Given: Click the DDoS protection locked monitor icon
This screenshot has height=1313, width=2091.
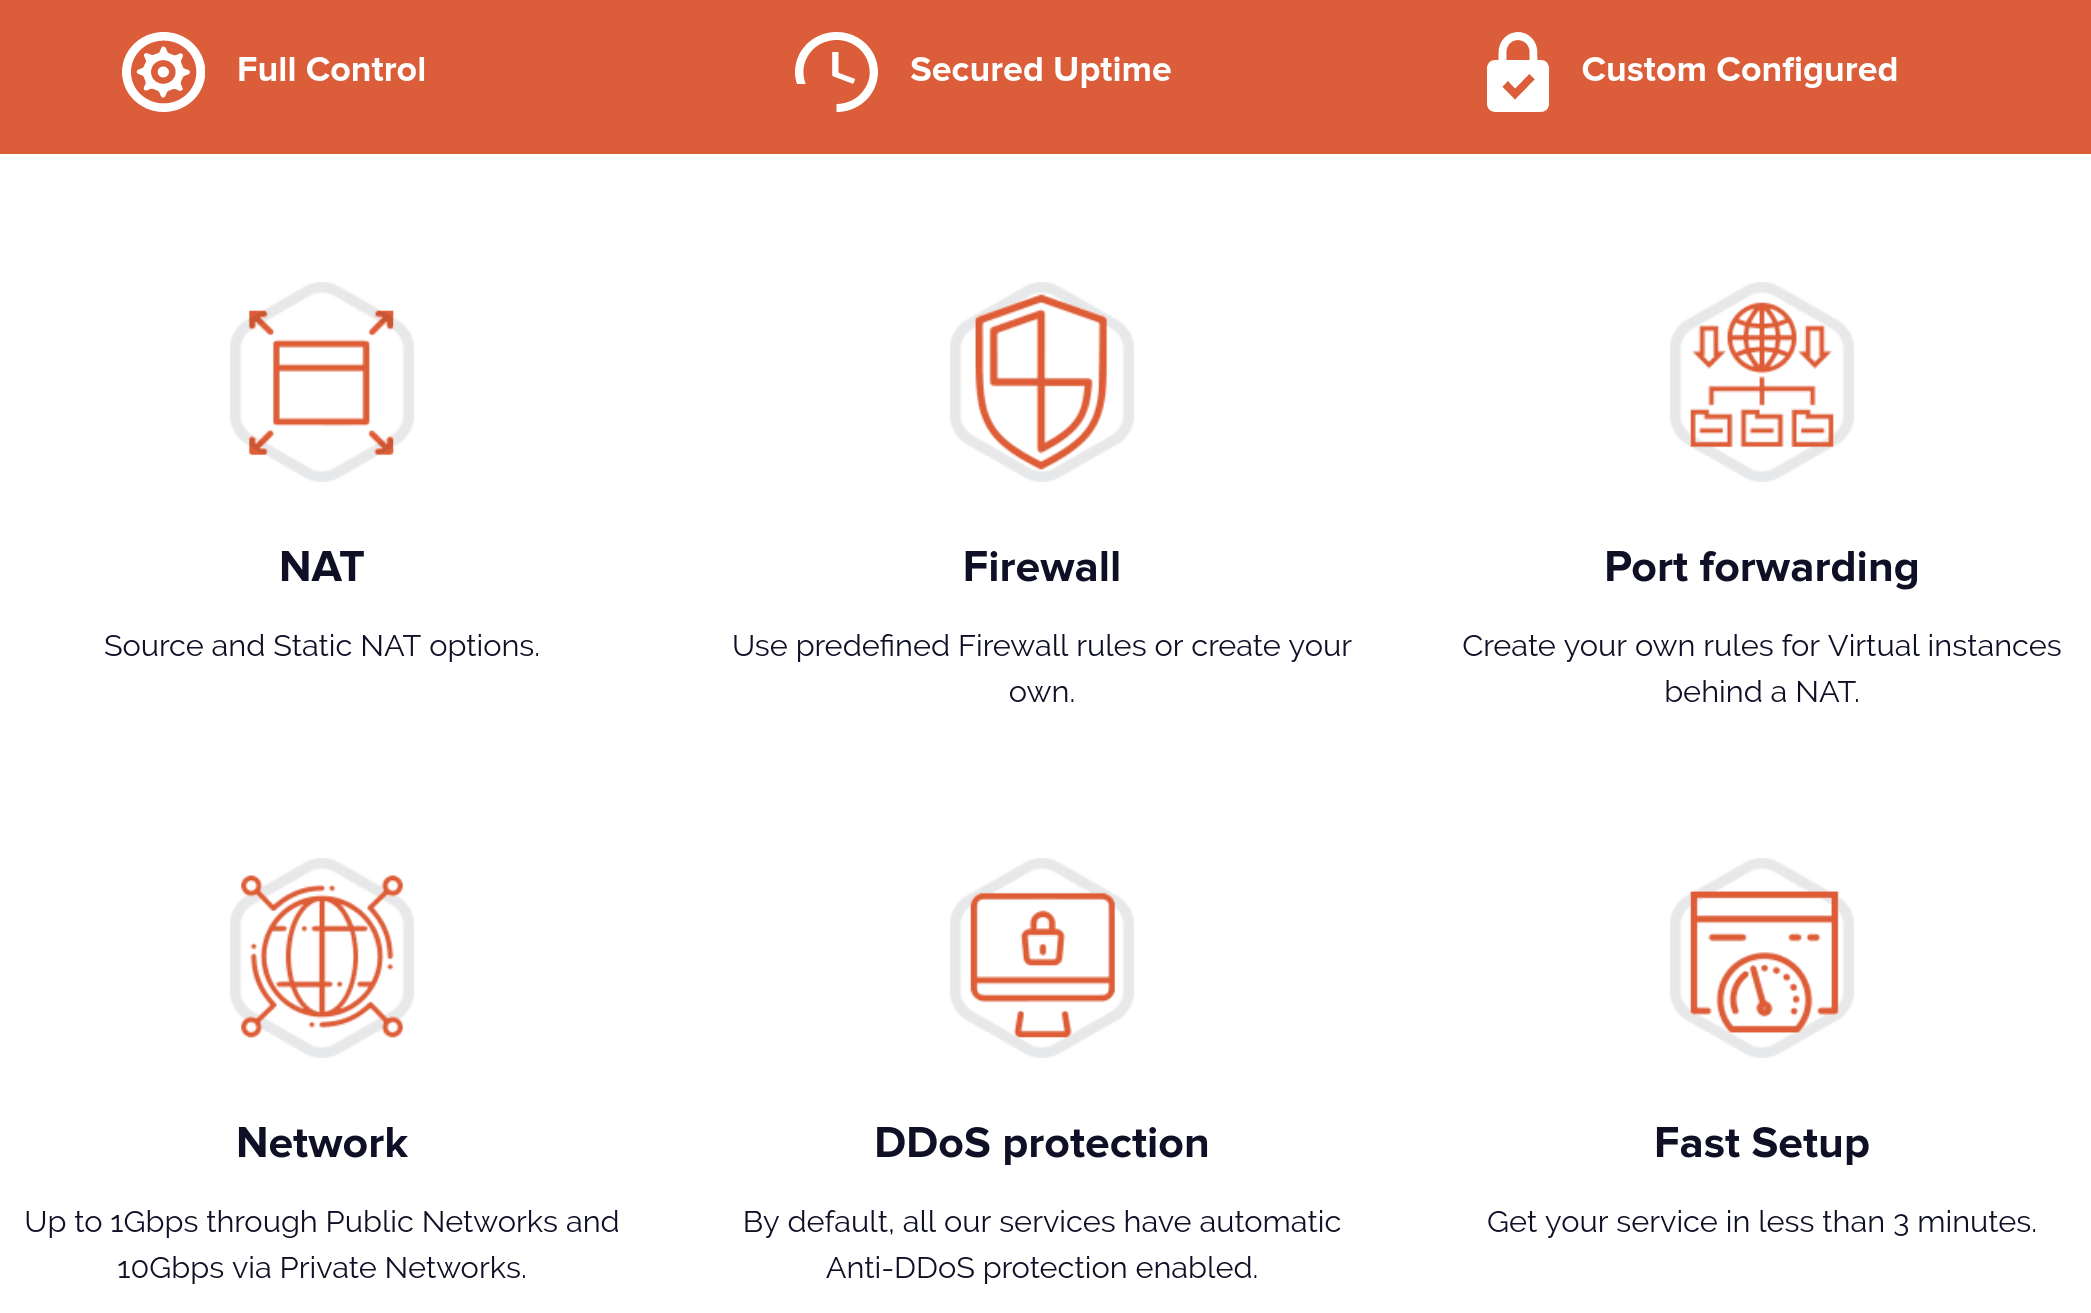Looking at the screenshot, I should [x=1042, y=957].
